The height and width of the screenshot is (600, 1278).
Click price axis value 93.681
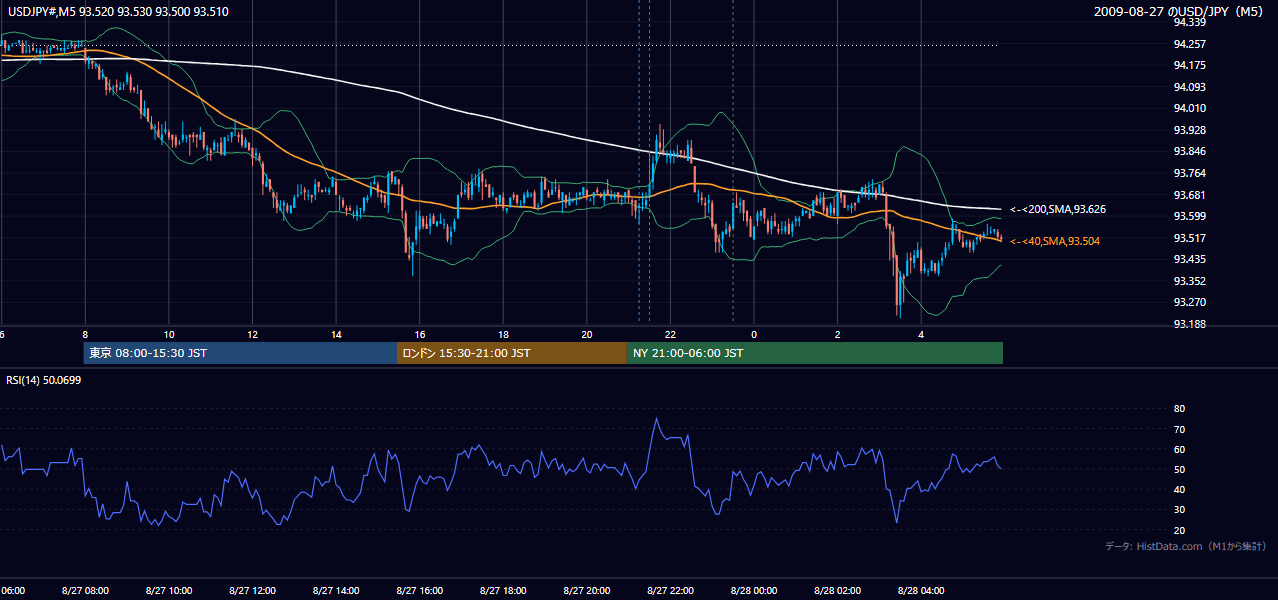pyautogui.click(x=1189, y=195)
